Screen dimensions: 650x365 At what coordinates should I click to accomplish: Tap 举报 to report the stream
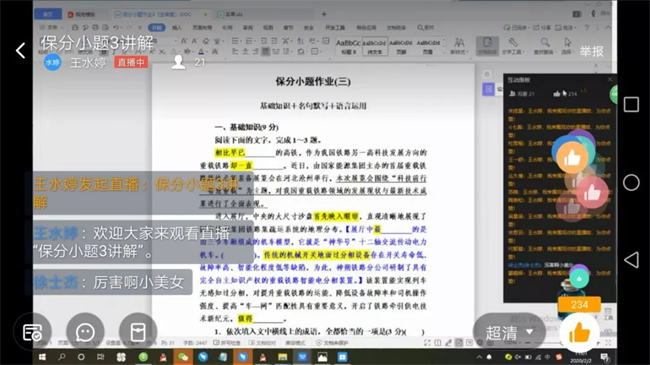tap(592, 51)
